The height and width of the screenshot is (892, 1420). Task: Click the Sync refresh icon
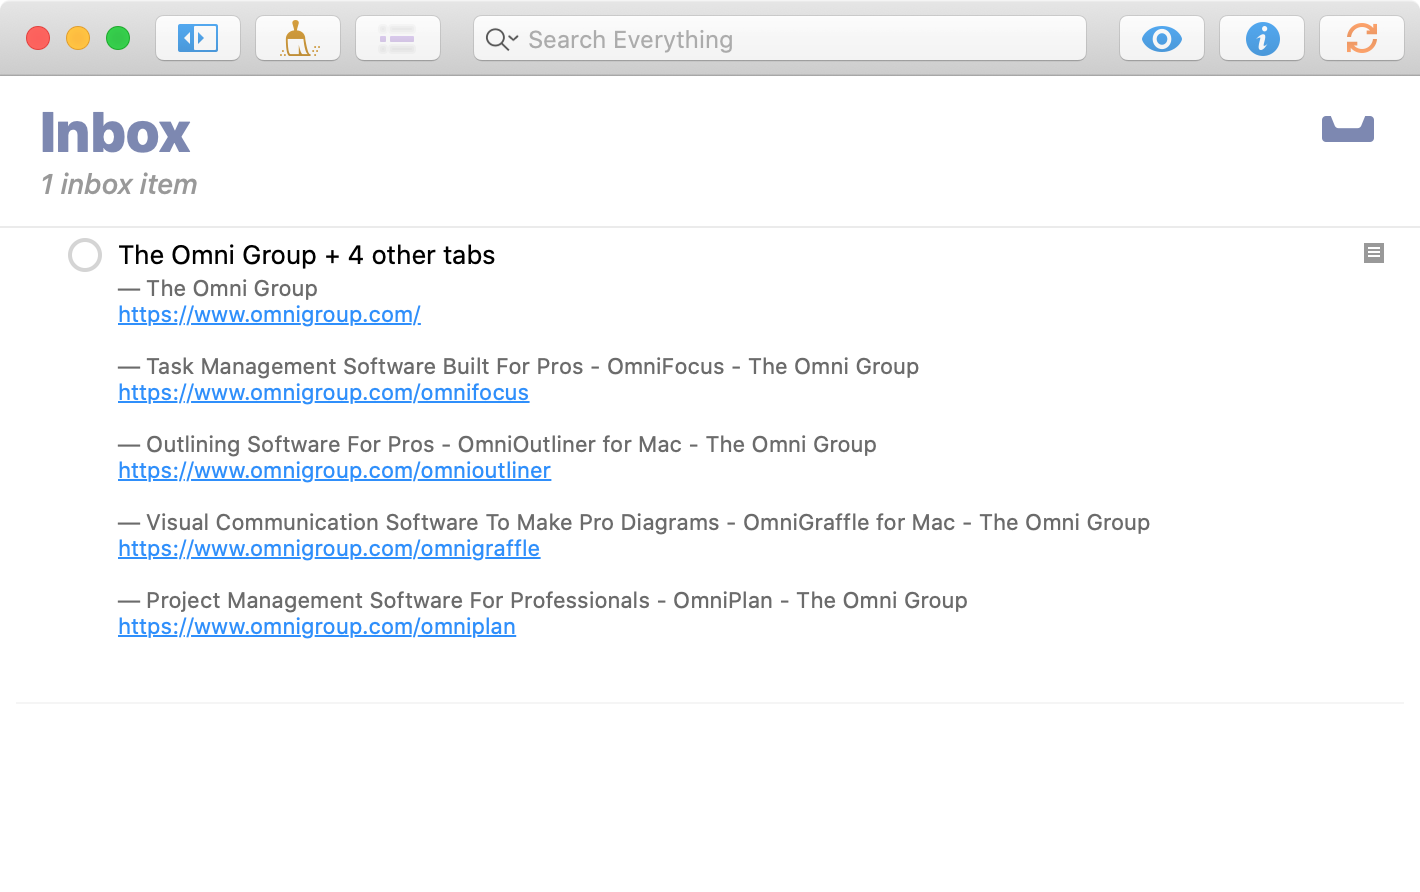coord(1362,39)
